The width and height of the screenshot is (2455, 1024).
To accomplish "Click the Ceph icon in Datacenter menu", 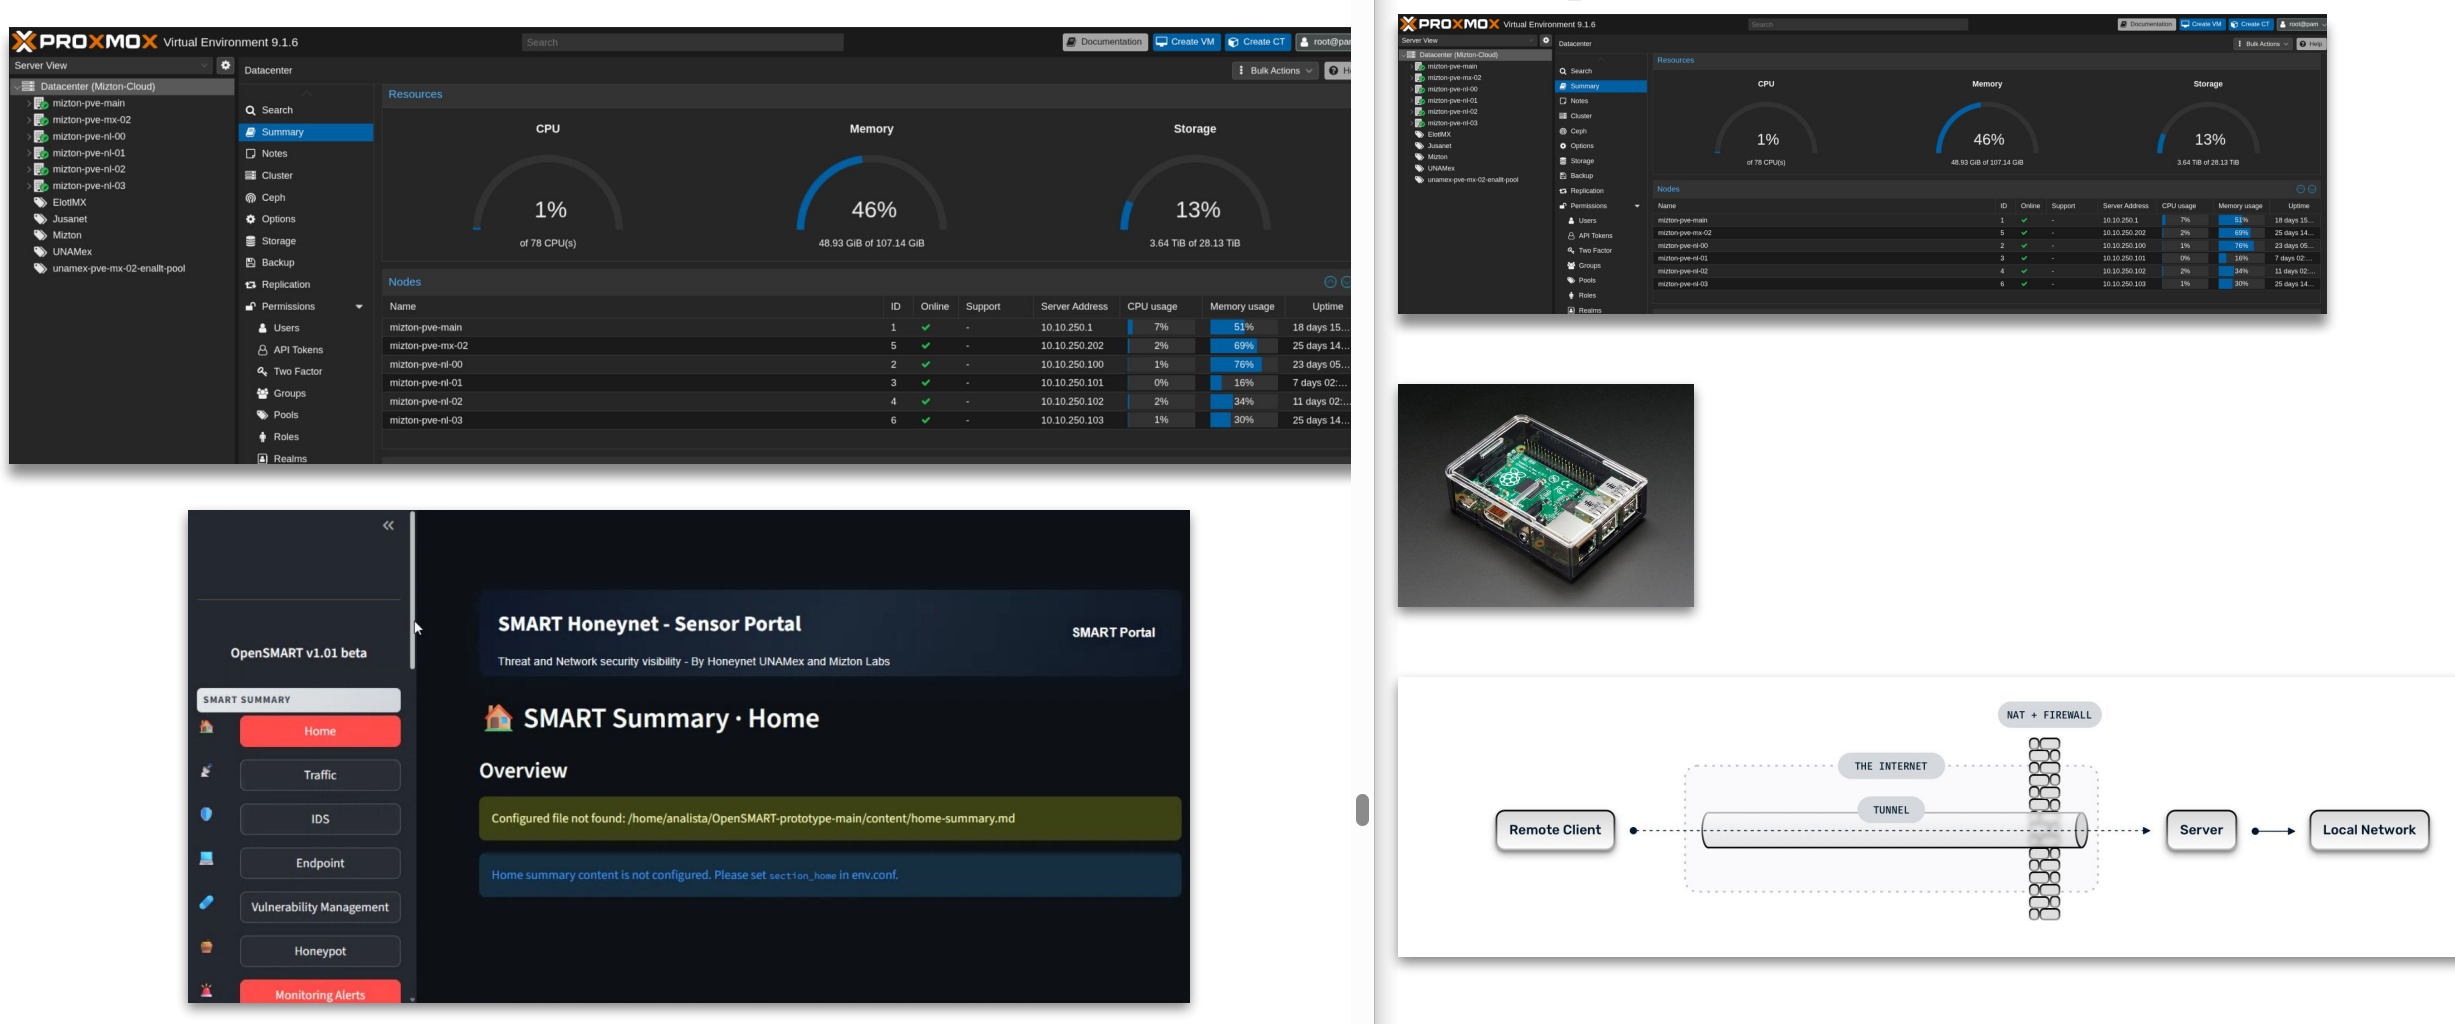I will point(251,198).
